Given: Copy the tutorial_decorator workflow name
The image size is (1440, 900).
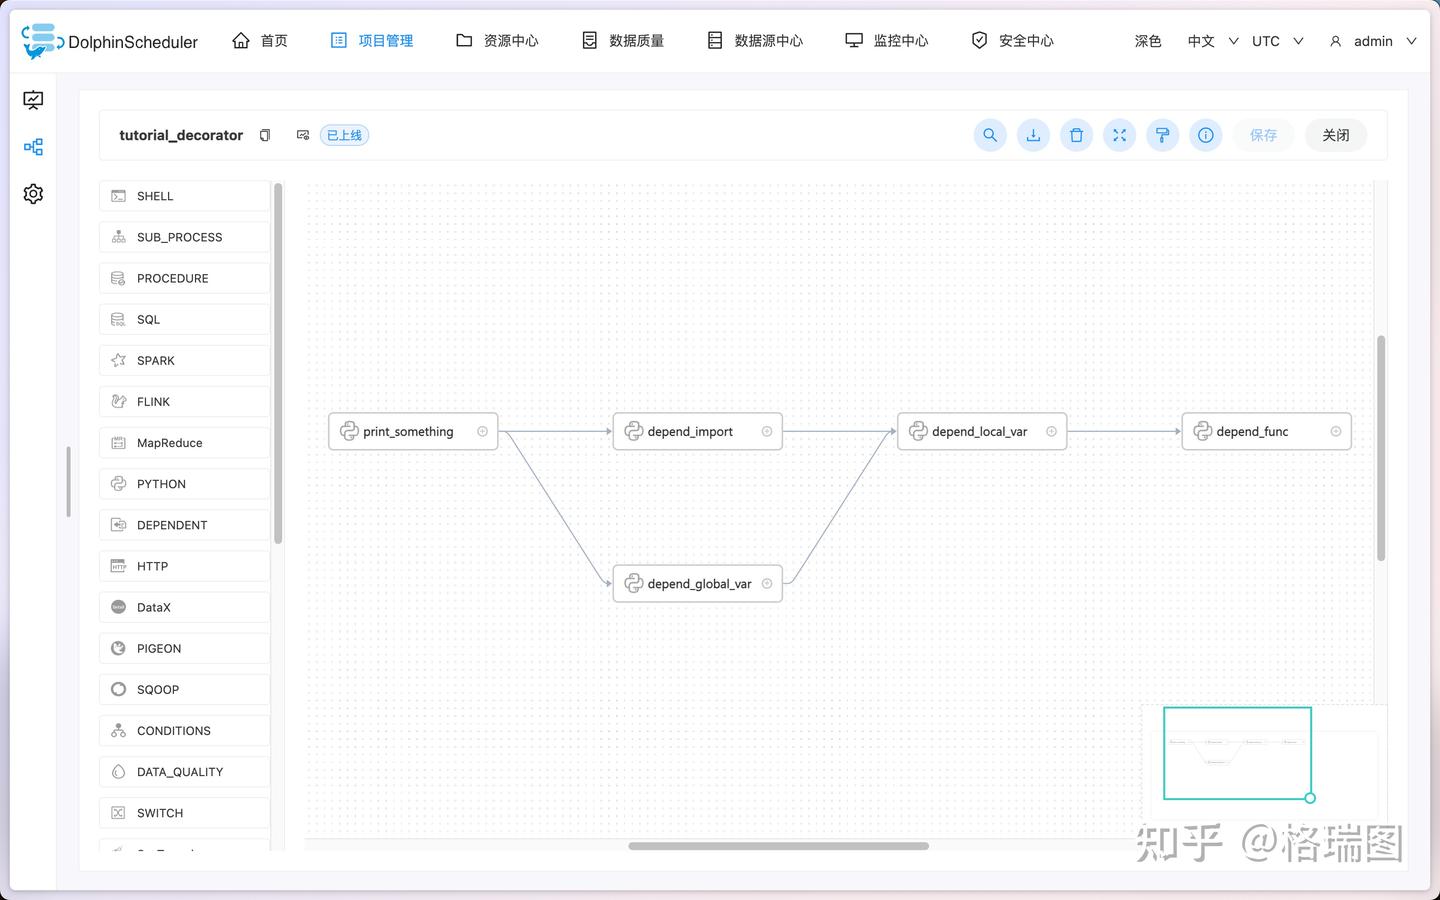Looking at the screenshot, I should [265, 134].
